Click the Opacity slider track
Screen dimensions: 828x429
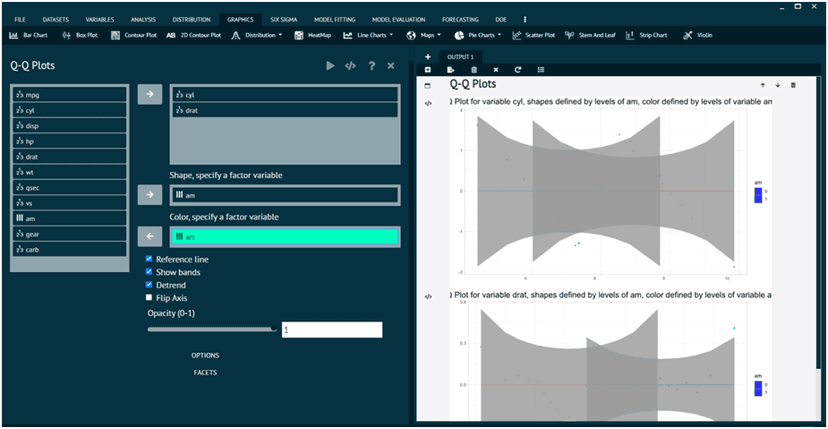211,329
